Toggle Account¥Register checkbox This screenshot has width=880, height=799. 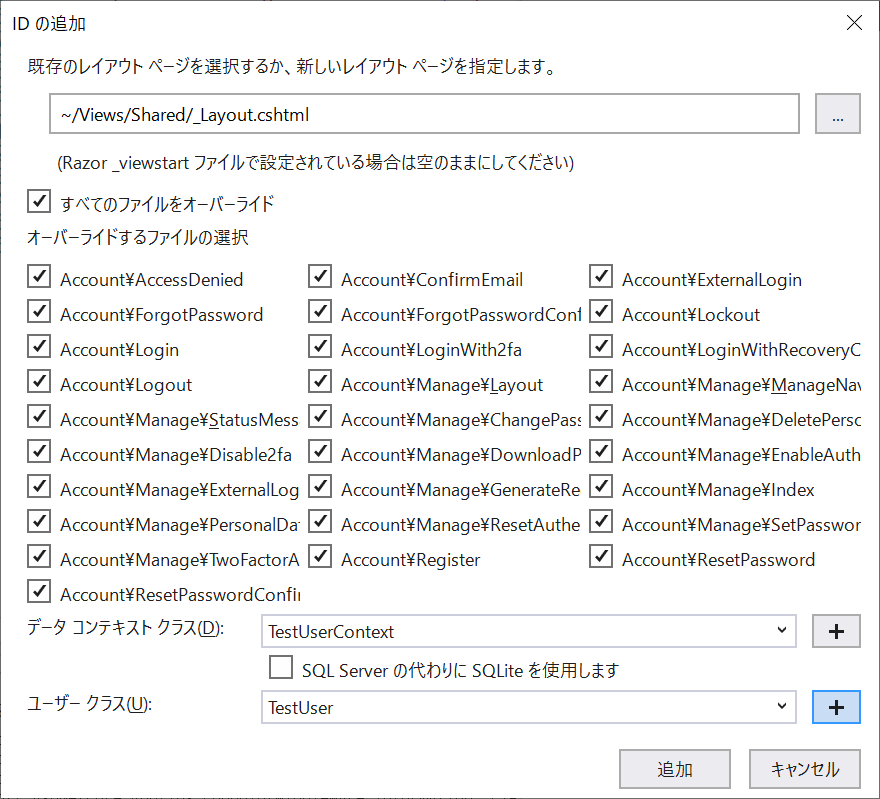click(320, 557)
